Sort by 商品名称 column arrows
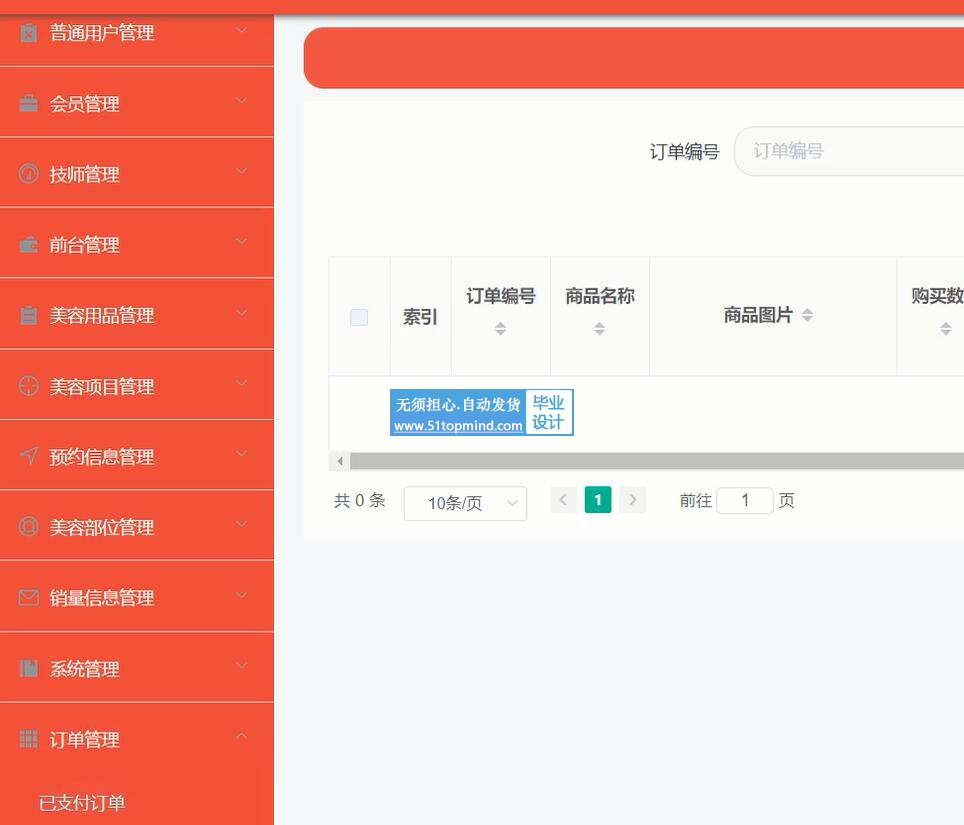The height and width of the screenshot is (825, 964). pos(599,328)
